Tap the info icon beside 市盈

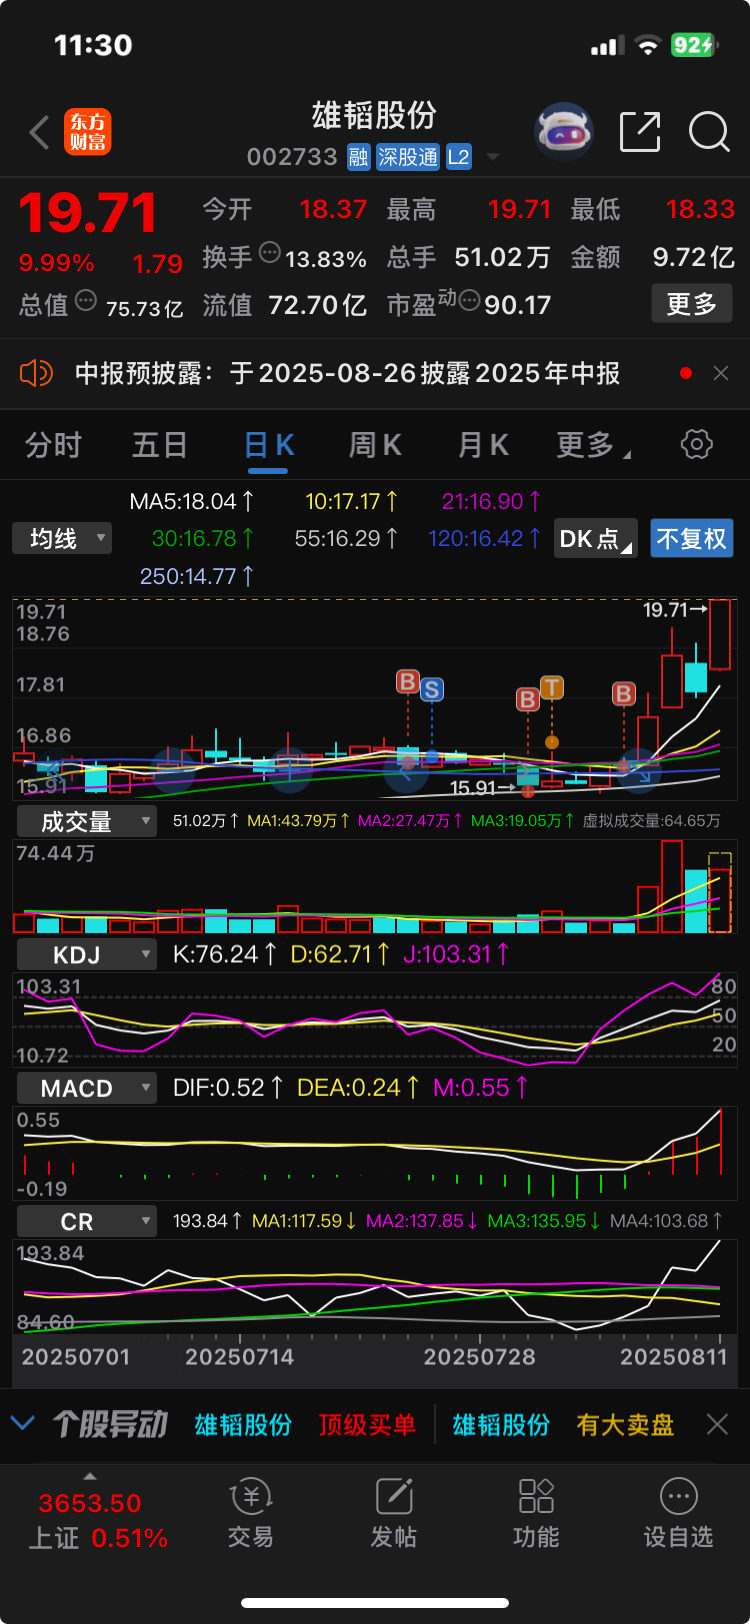pyautogui.click(x=469, y=299)
